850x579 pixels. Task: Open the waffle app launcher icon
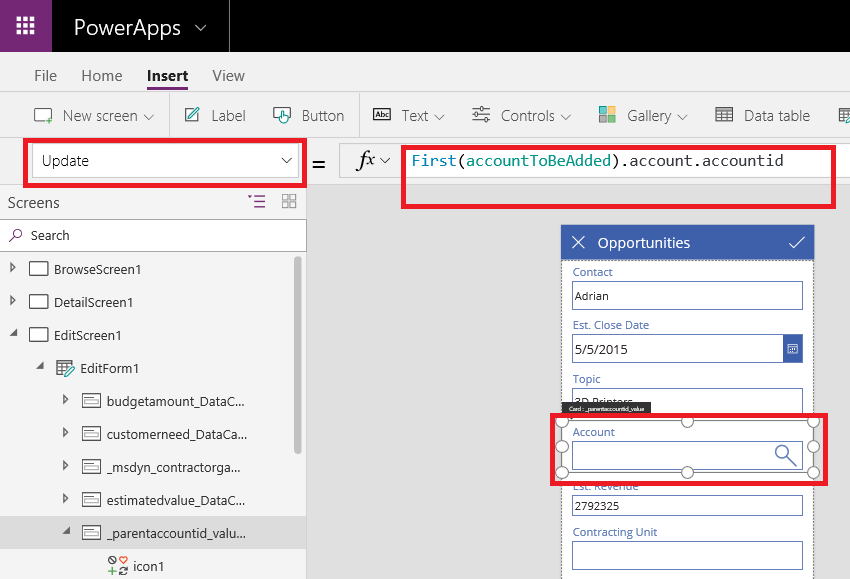point(25,25)
